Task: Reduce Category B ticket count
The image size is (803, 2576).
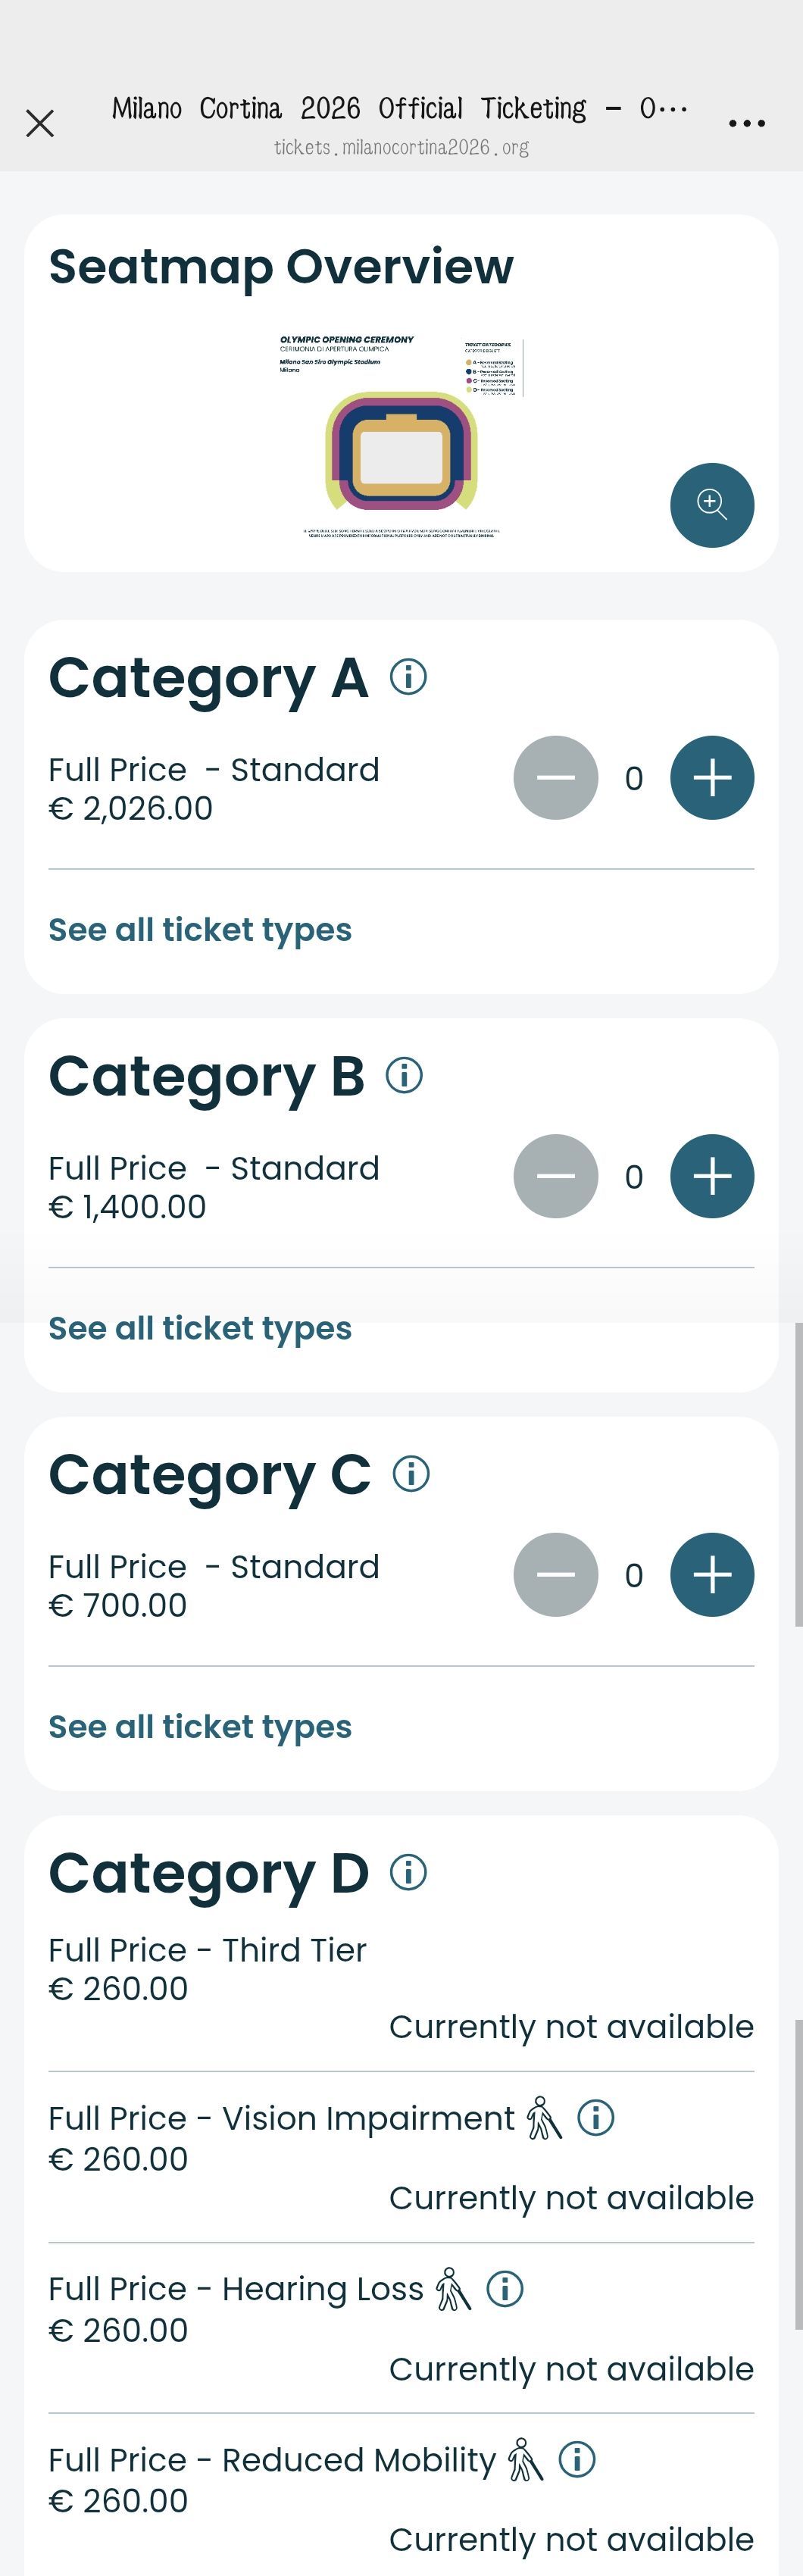Action: point(556,1176)
